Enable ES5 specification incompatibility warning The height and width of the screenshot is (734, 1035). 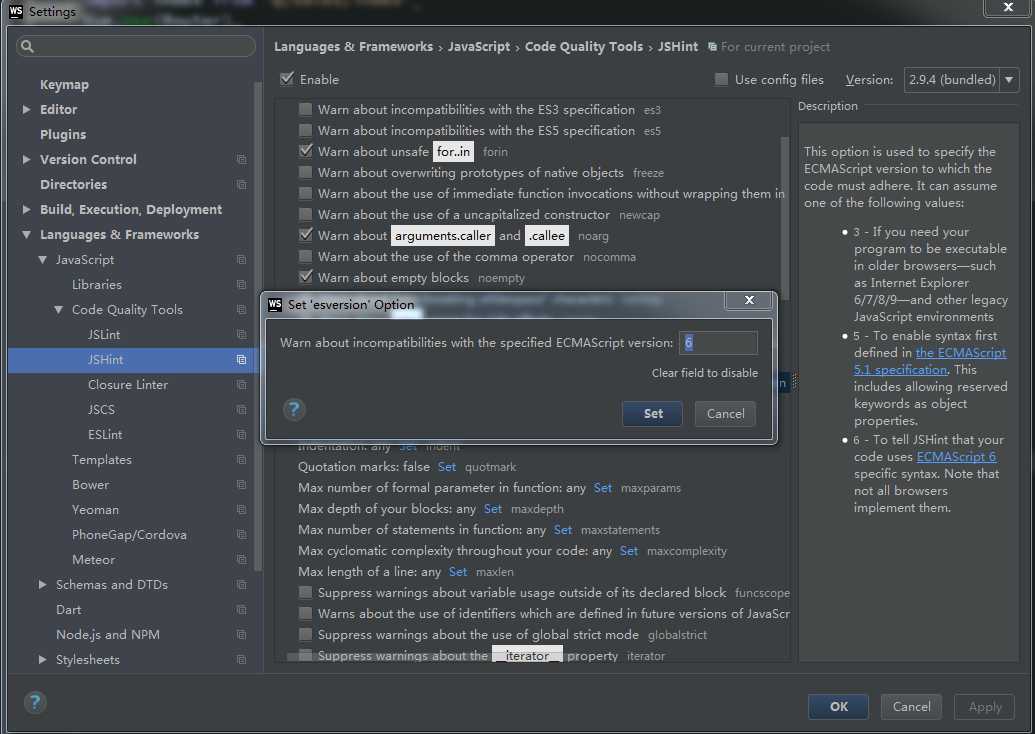(305, 131)
